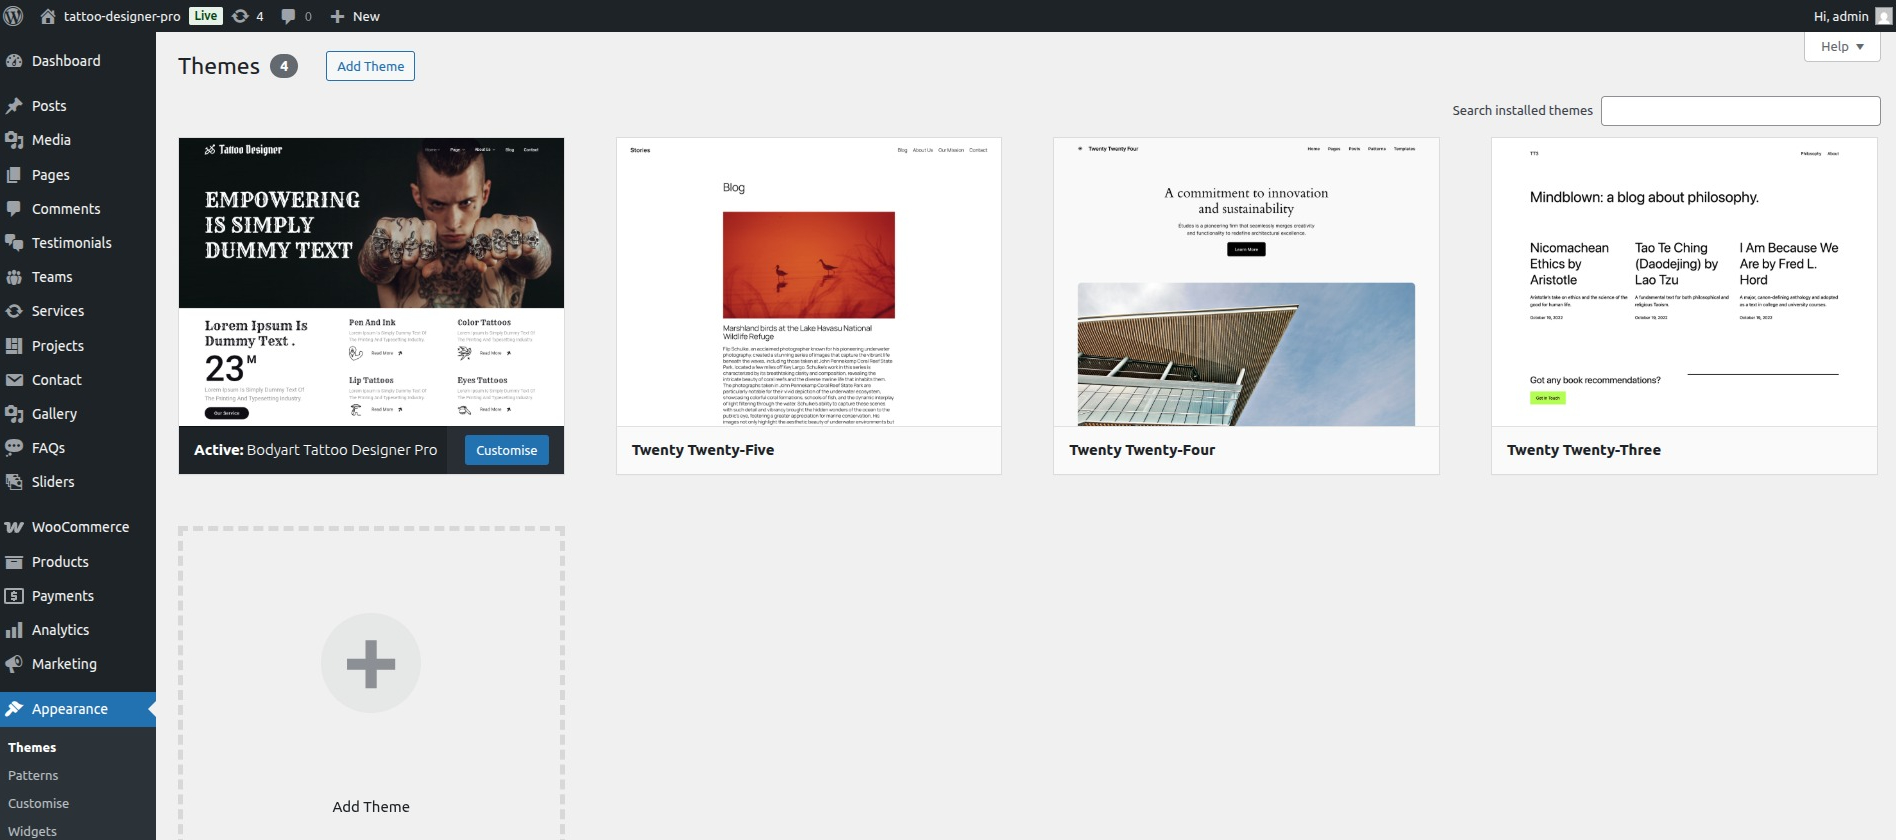The height and width of the screenshot is (840, 1896).
Task: Click the Twenty Twenty-Three theme name
Action: coord(1584,450)
